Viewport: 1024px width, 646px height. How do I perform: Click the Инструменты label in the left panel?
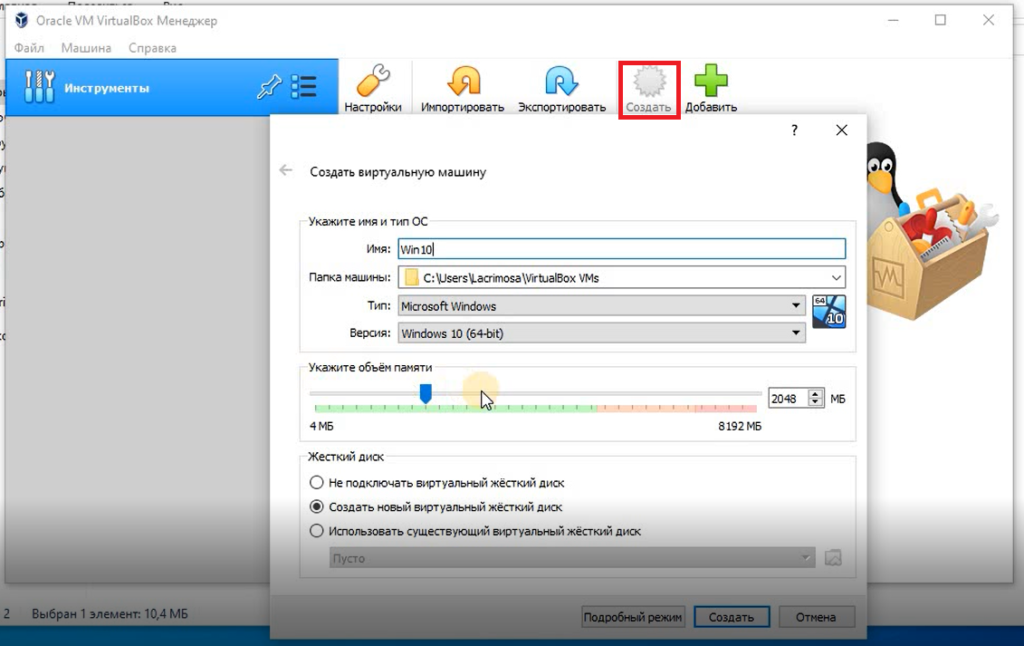pyautogui.click(x=106, y=88)
